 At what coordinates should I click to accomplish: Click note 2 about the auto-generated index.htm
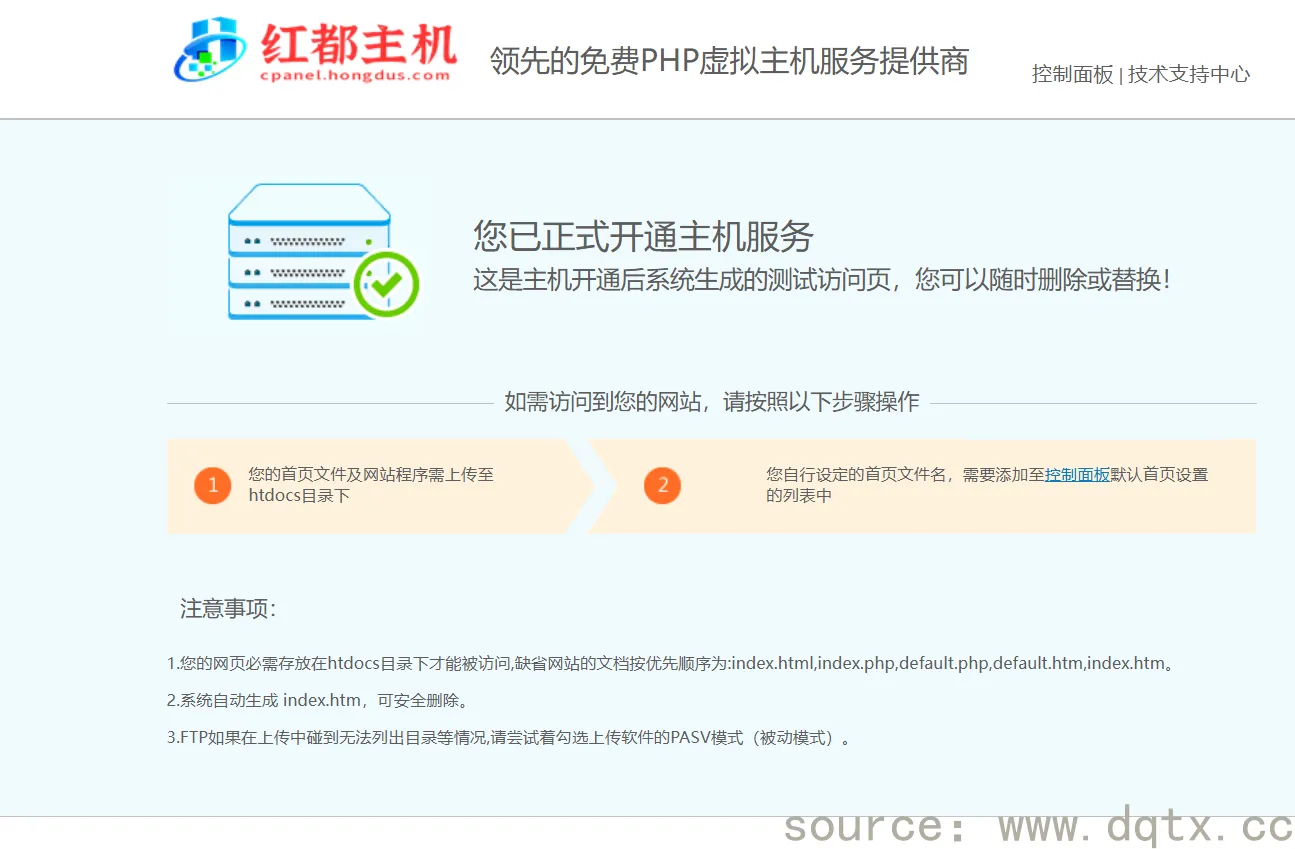[318, 700]
